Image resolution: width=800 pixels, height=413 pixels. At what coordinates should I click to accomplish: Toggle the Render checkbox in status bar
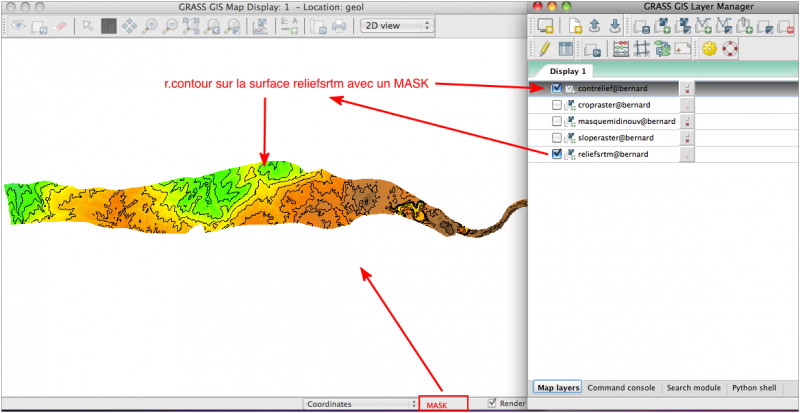click(492, 403)
